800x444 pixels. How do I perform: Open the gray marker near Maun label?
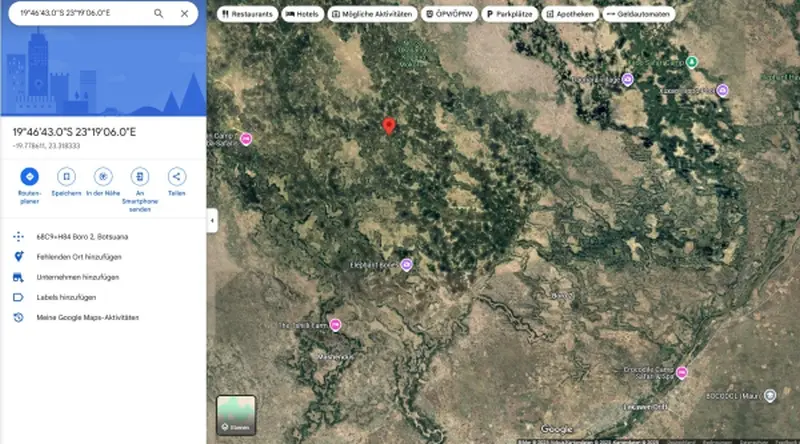[x=770, y=395]
